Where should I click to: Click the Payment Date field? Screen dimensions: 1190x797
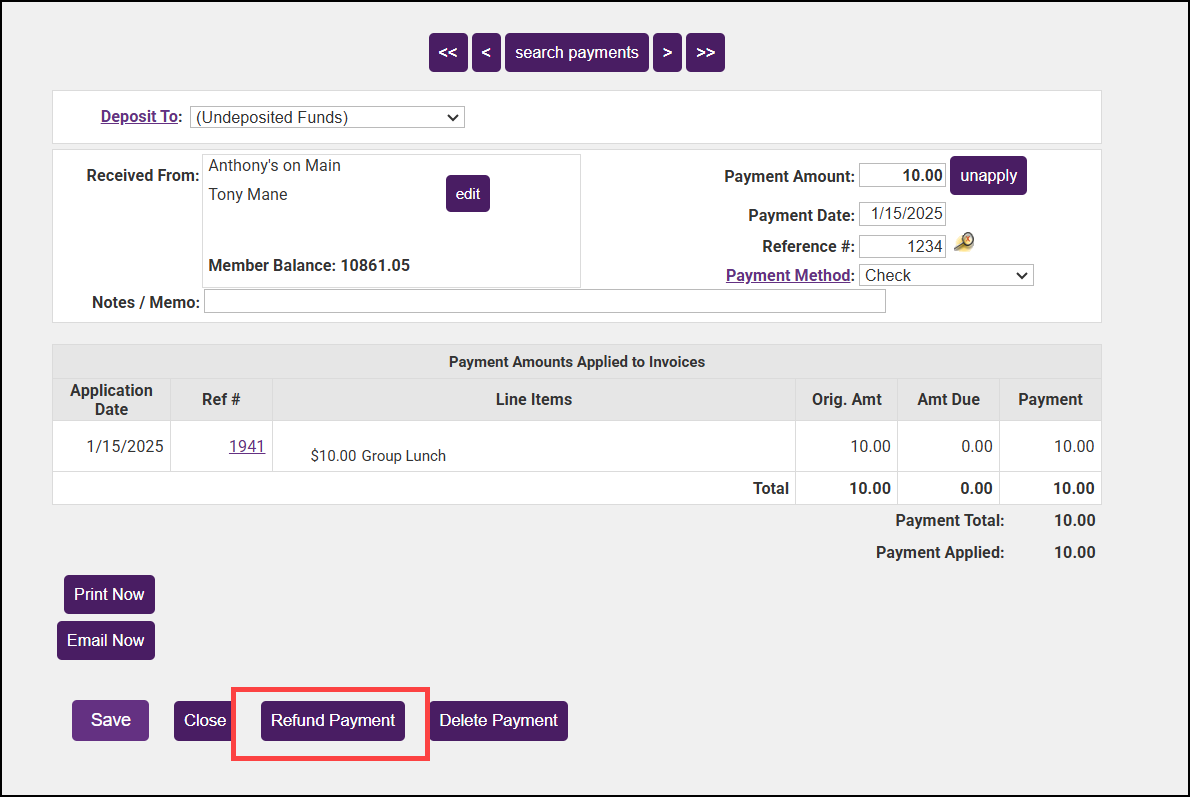pos(902,214)
